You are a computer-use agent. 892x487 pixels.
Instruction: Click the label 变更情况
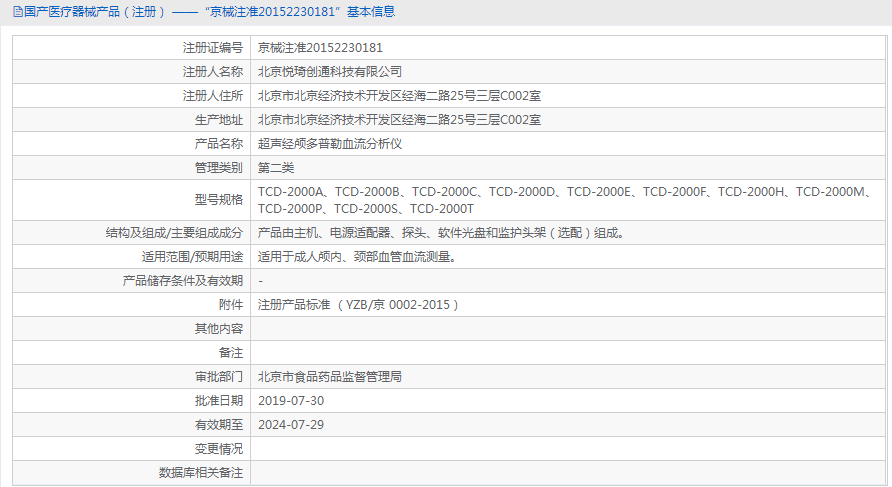[x=219, y=449]
